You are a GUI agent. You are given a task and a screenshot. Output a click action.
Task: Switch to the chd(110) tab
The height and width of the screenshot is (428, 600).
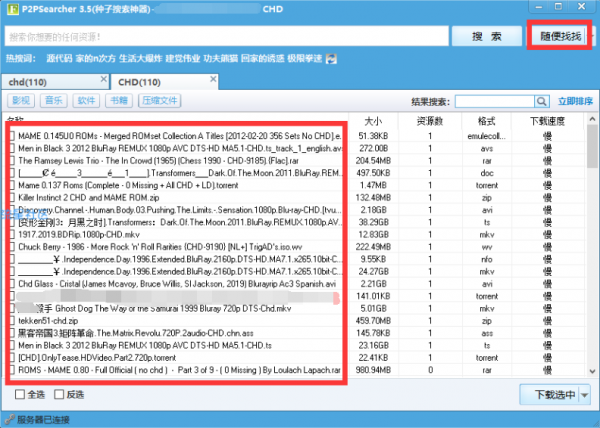(55, 82)
